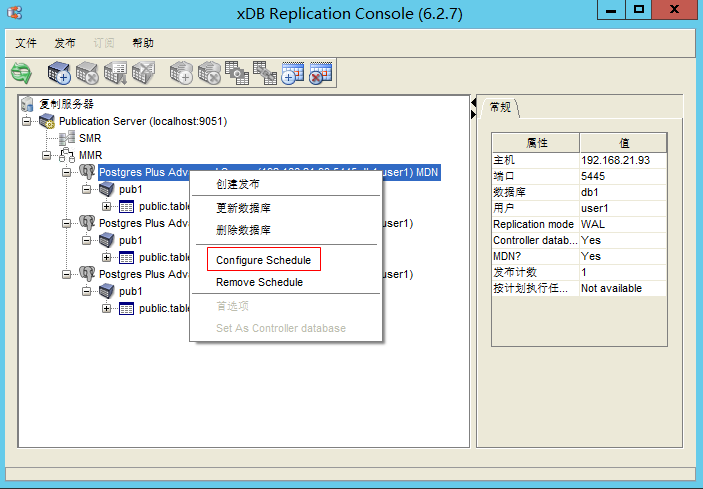The width and height of the screenshot is (703, 489).
Task: Select the Publication Server (localhost:9051) label
Action: click(x=143, y=121)
